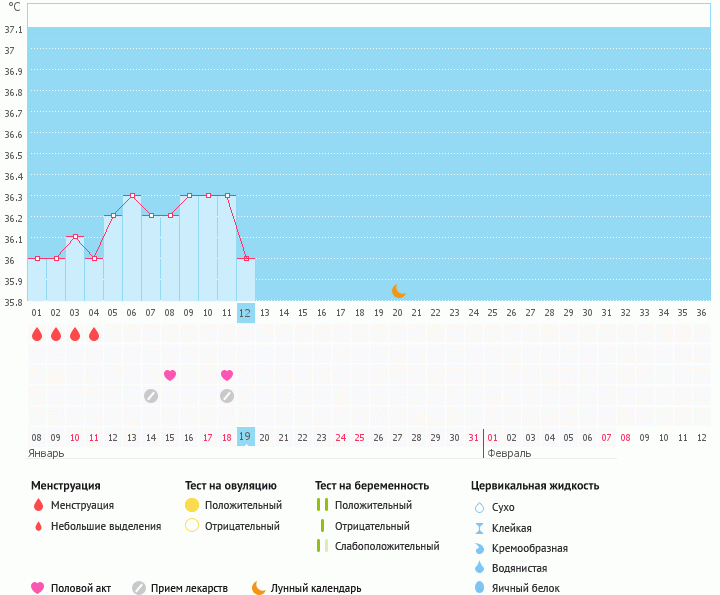720x595 pixels.
Task: Click the red drop beside Менструация in legend
Action: (x=38, y=506)
